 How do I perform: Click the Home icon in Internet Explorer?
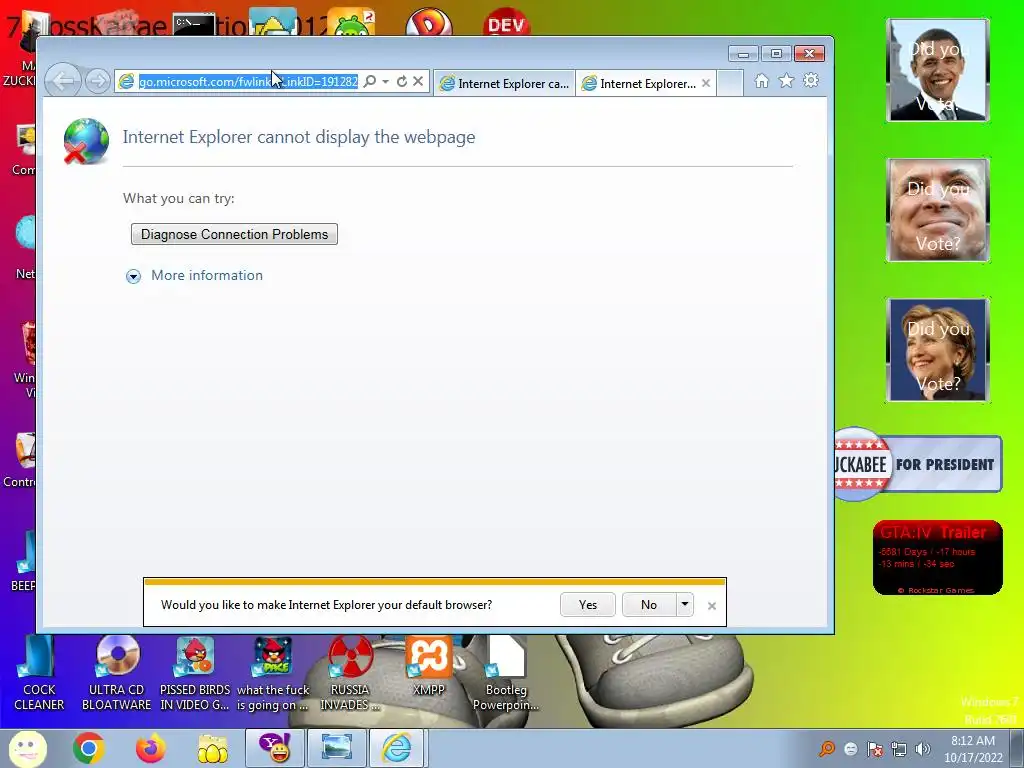761,81
